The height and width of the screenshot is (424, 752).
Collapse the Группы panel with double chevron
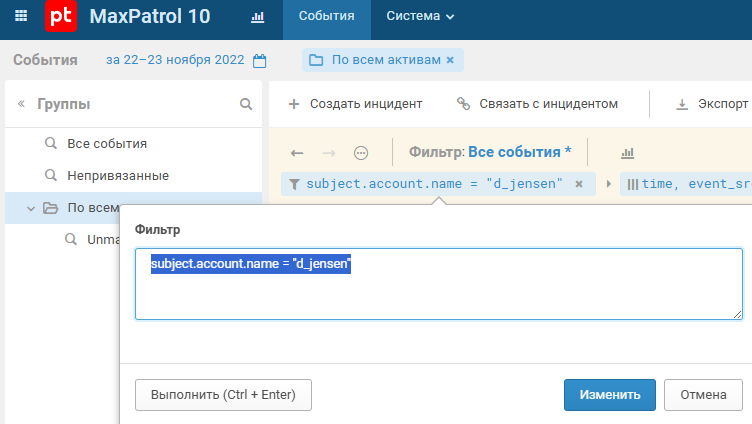tap(21, 104)
